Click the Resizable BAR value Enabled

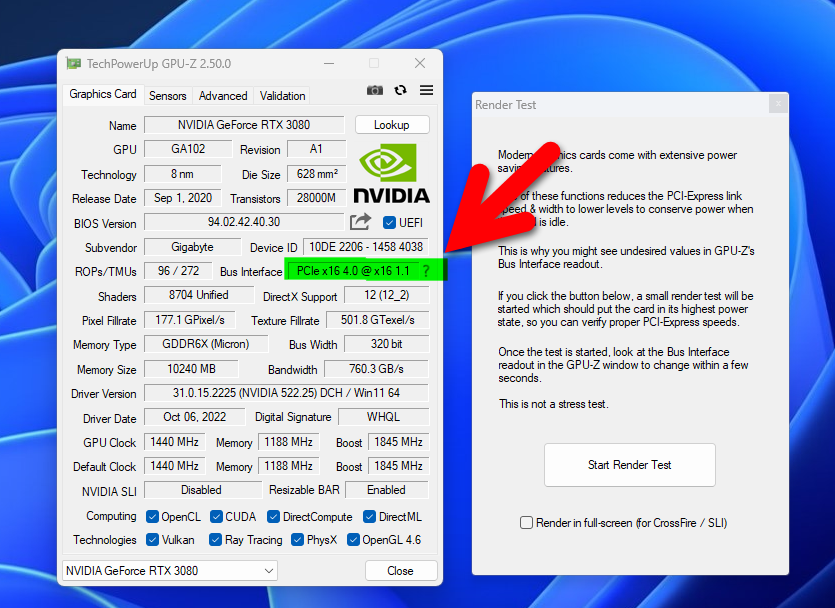[387, 490]
